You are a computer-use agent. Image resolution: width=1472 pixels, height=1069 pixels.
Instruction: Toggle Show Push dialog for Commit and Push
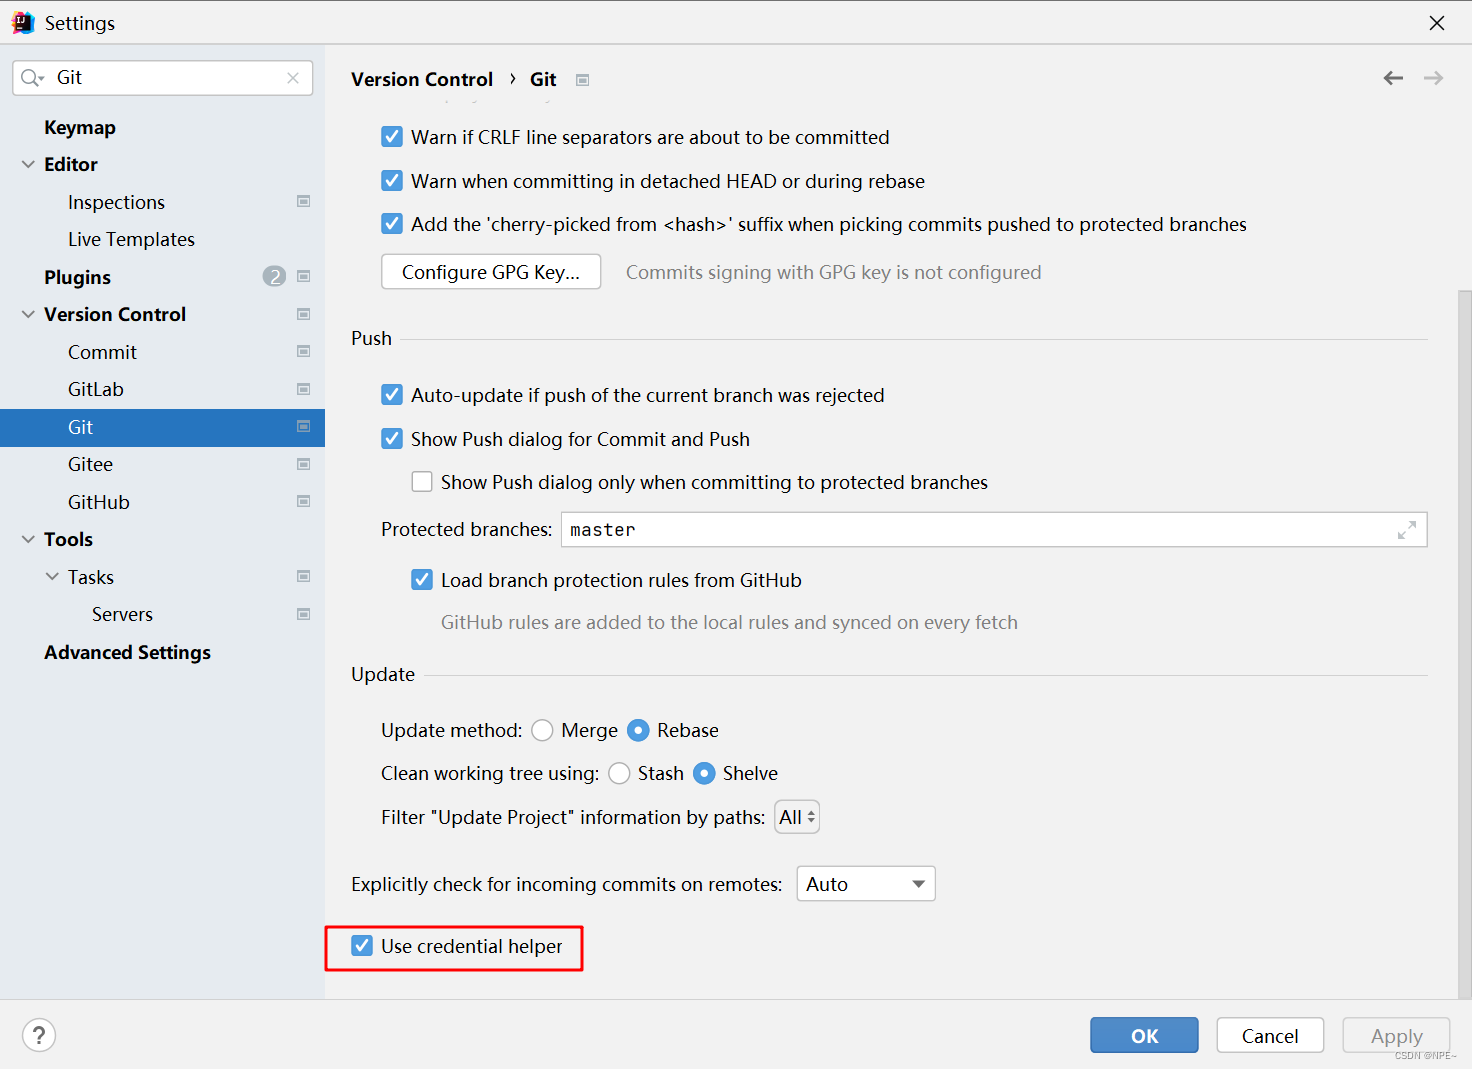(392, 439)
